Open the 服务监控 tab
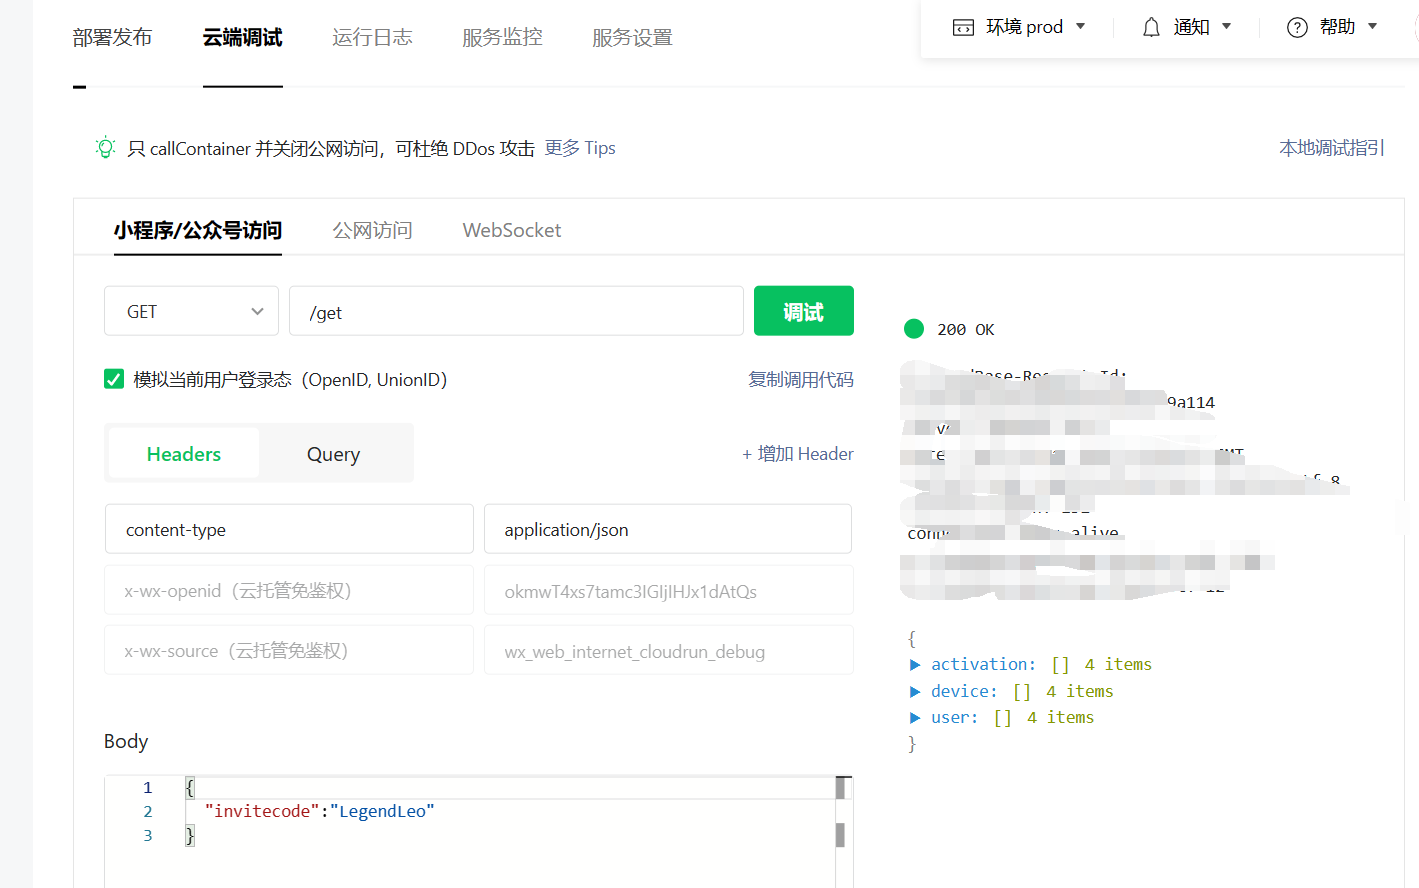Screen dimensions: 1419x888 point(502,38)
